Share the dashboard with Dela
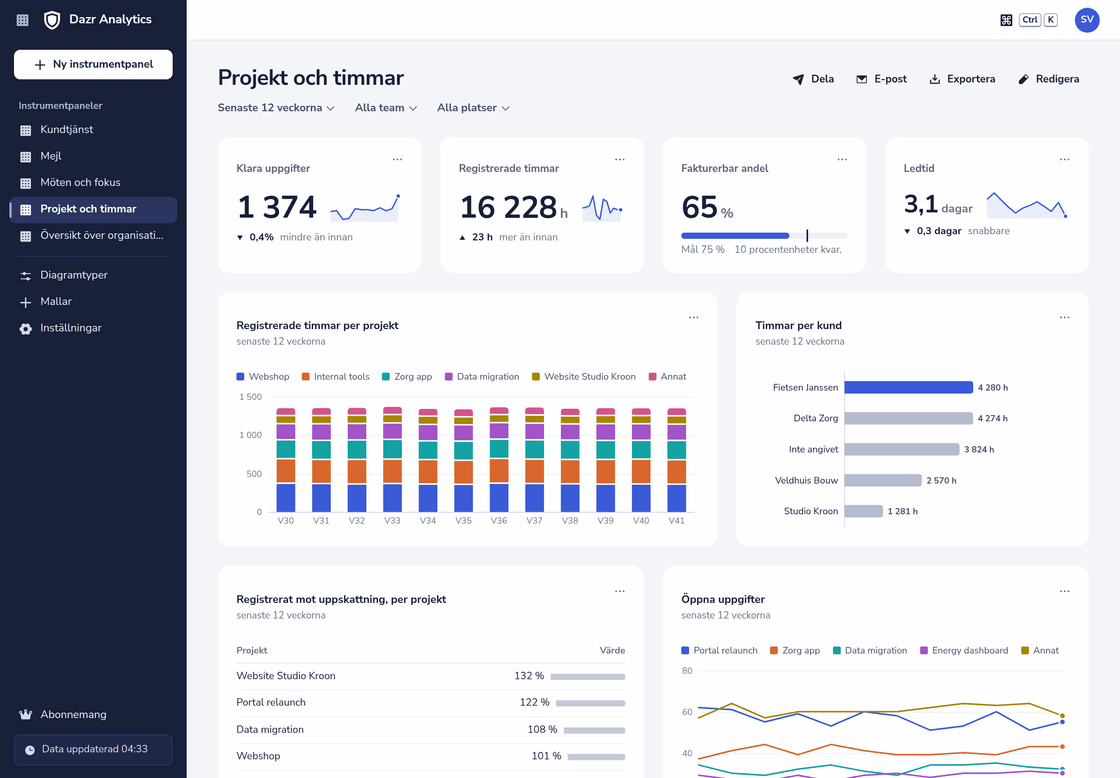Viewport: 1120px width, 778px height. click(814, 79)
